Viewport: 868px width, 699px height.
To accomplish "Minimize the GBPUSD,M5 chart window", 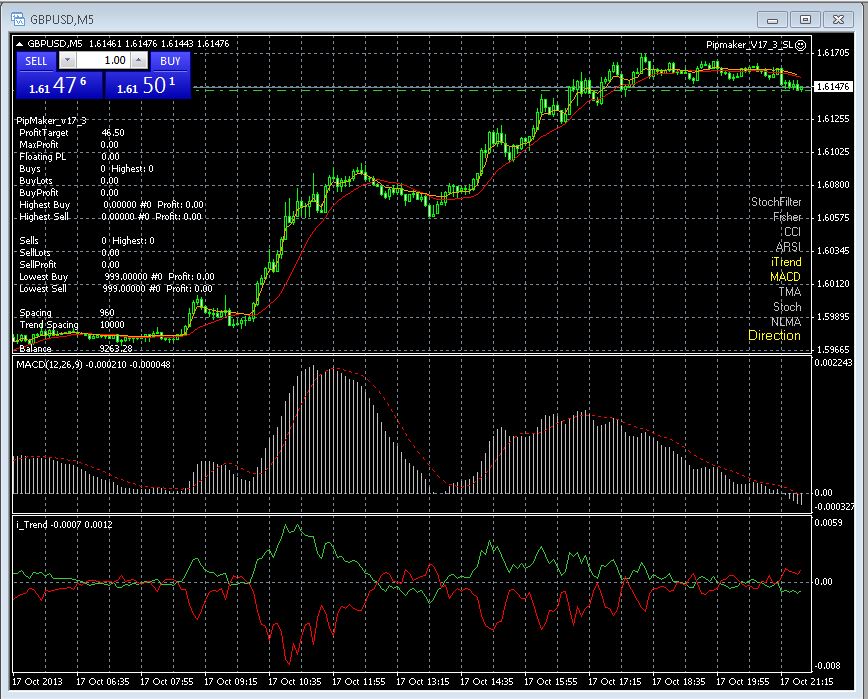I will (x=772, y=19).
